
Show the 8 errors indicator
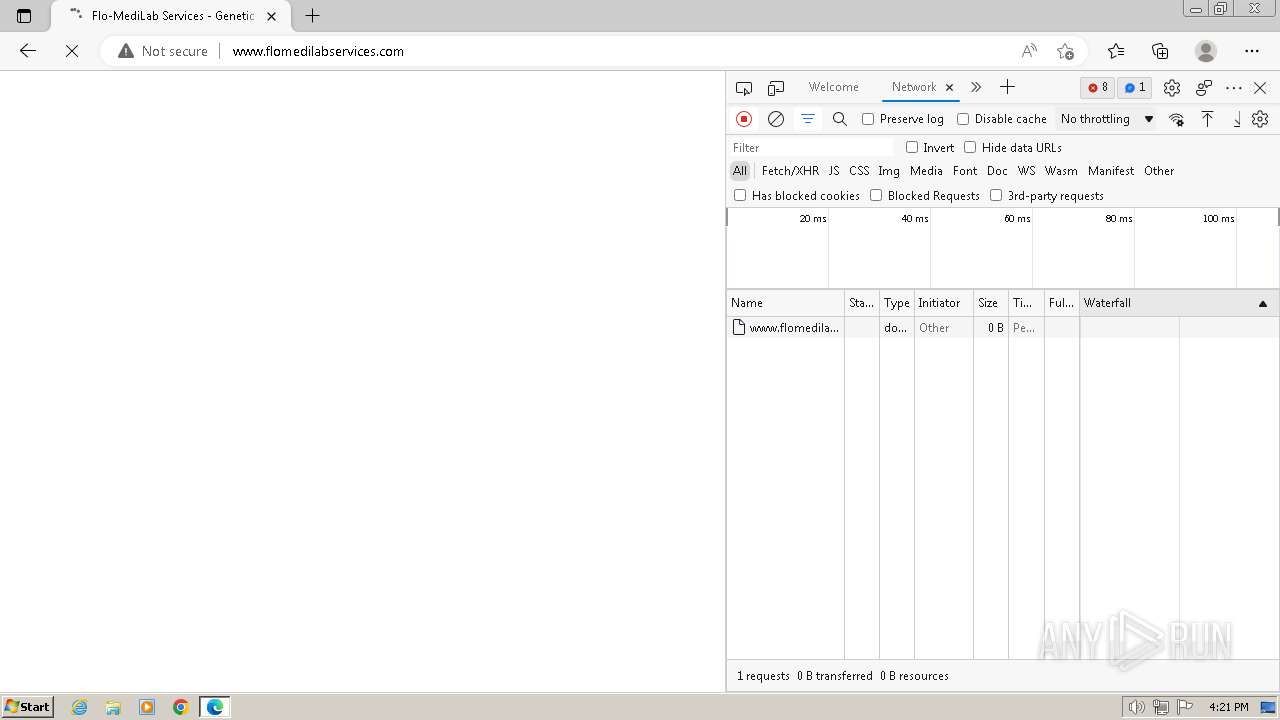[x=1098, y=88]
